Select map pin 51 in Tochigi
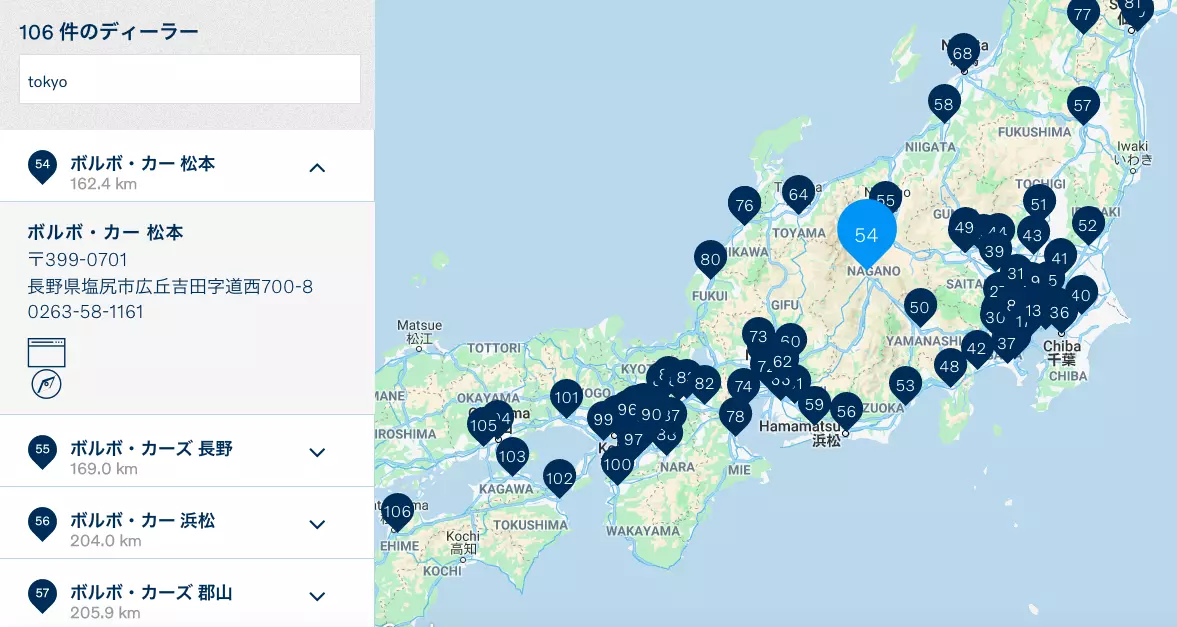This screenshot has width=1177, height=627. coord(1039,205)
